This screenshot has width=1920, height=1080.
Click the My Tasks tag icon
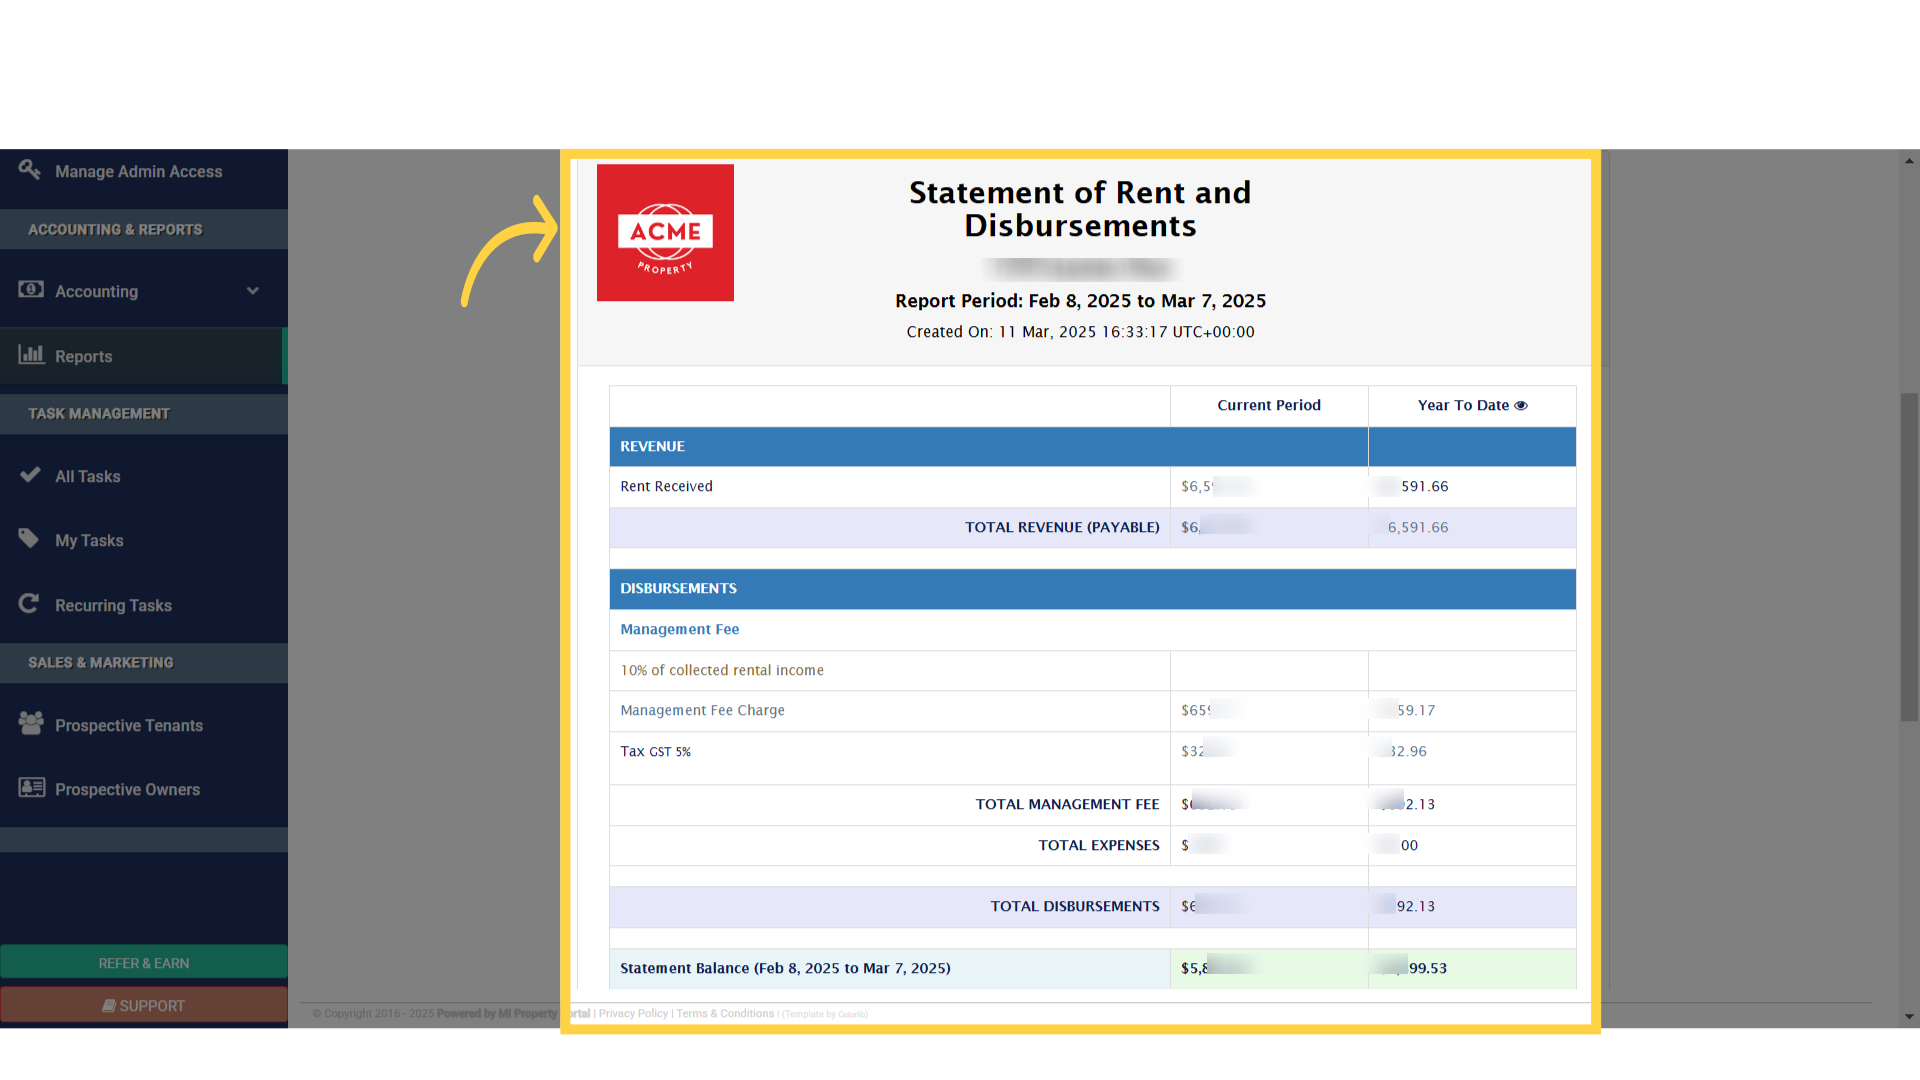click(x=29, y=539)
